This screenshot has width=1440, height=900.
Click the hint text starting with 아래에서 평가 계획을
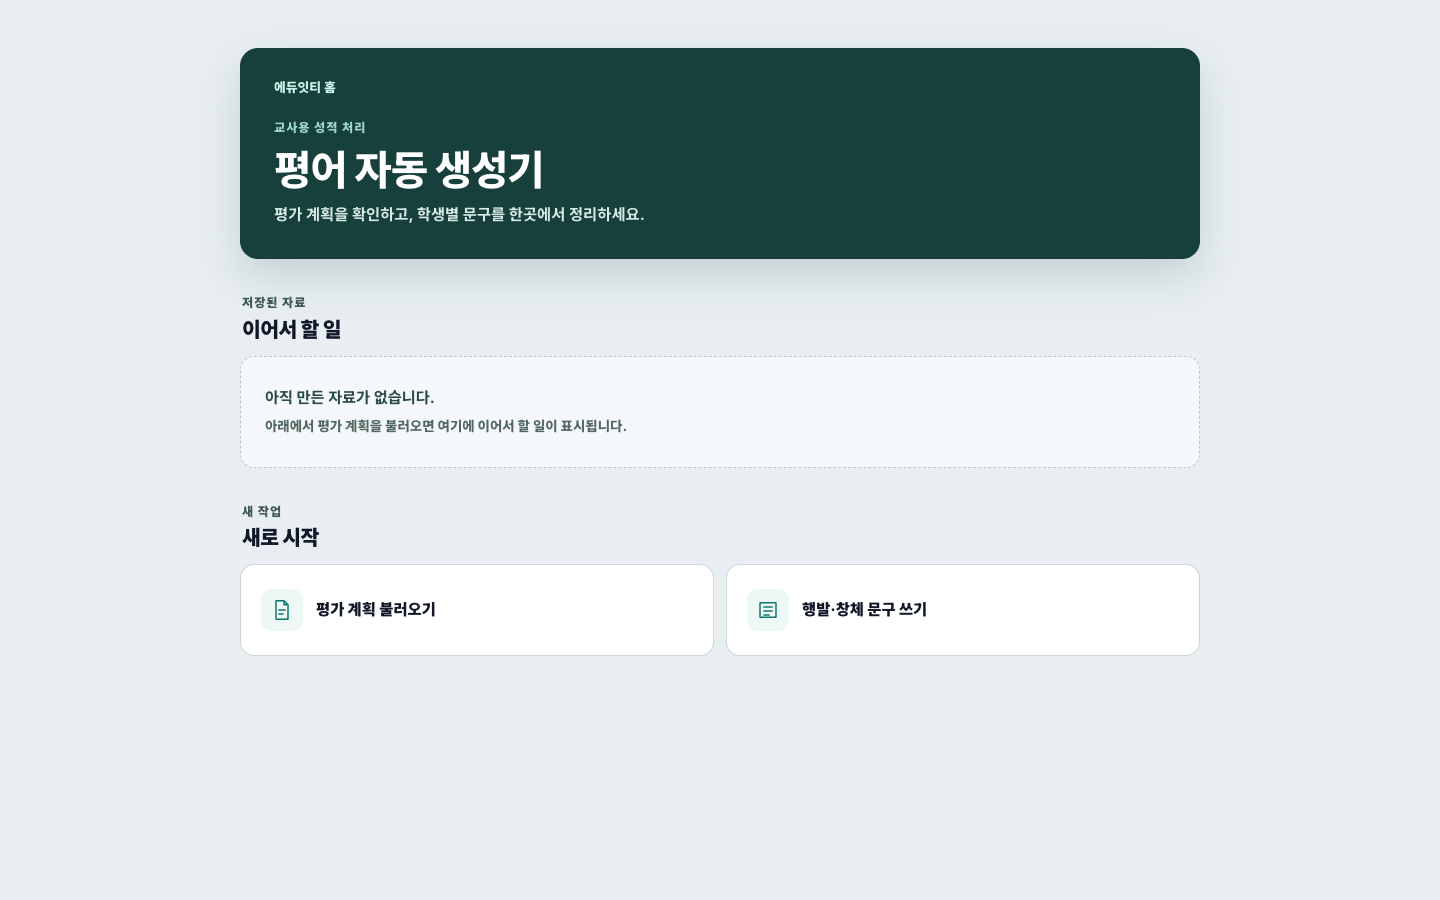click(x=446, y=426)
